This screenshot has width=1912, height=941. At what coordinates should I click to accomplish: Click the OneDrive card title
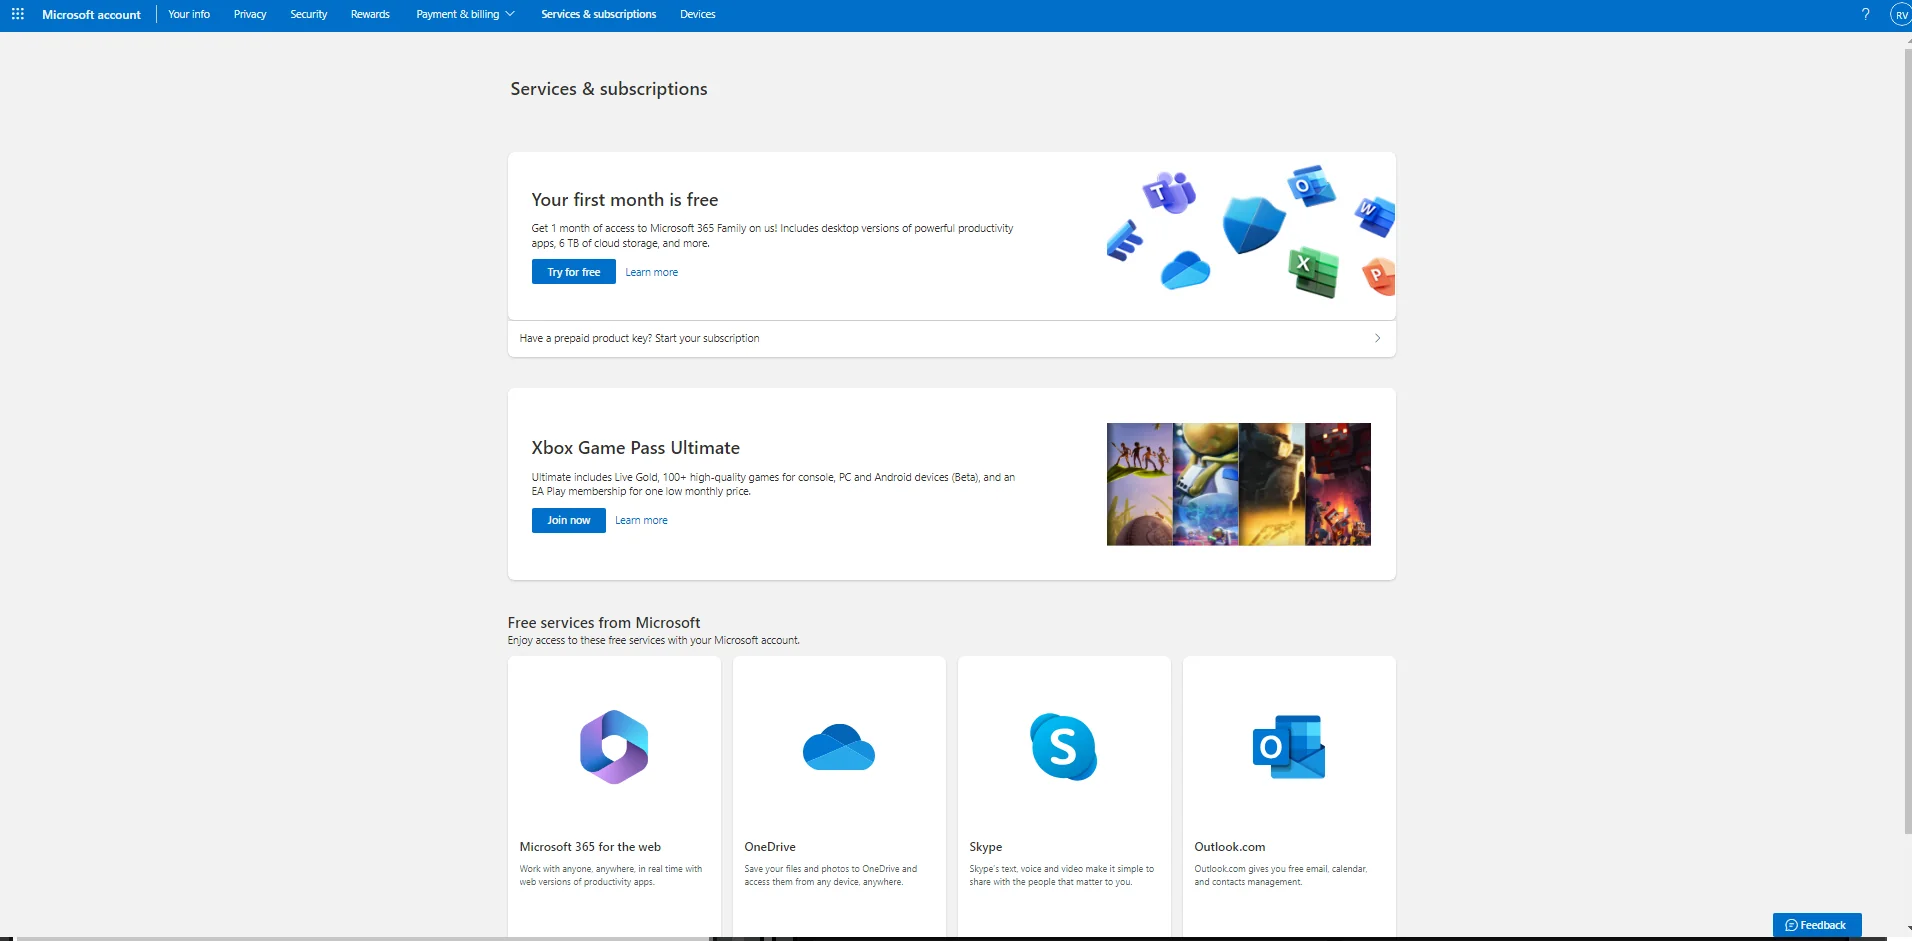770,847
